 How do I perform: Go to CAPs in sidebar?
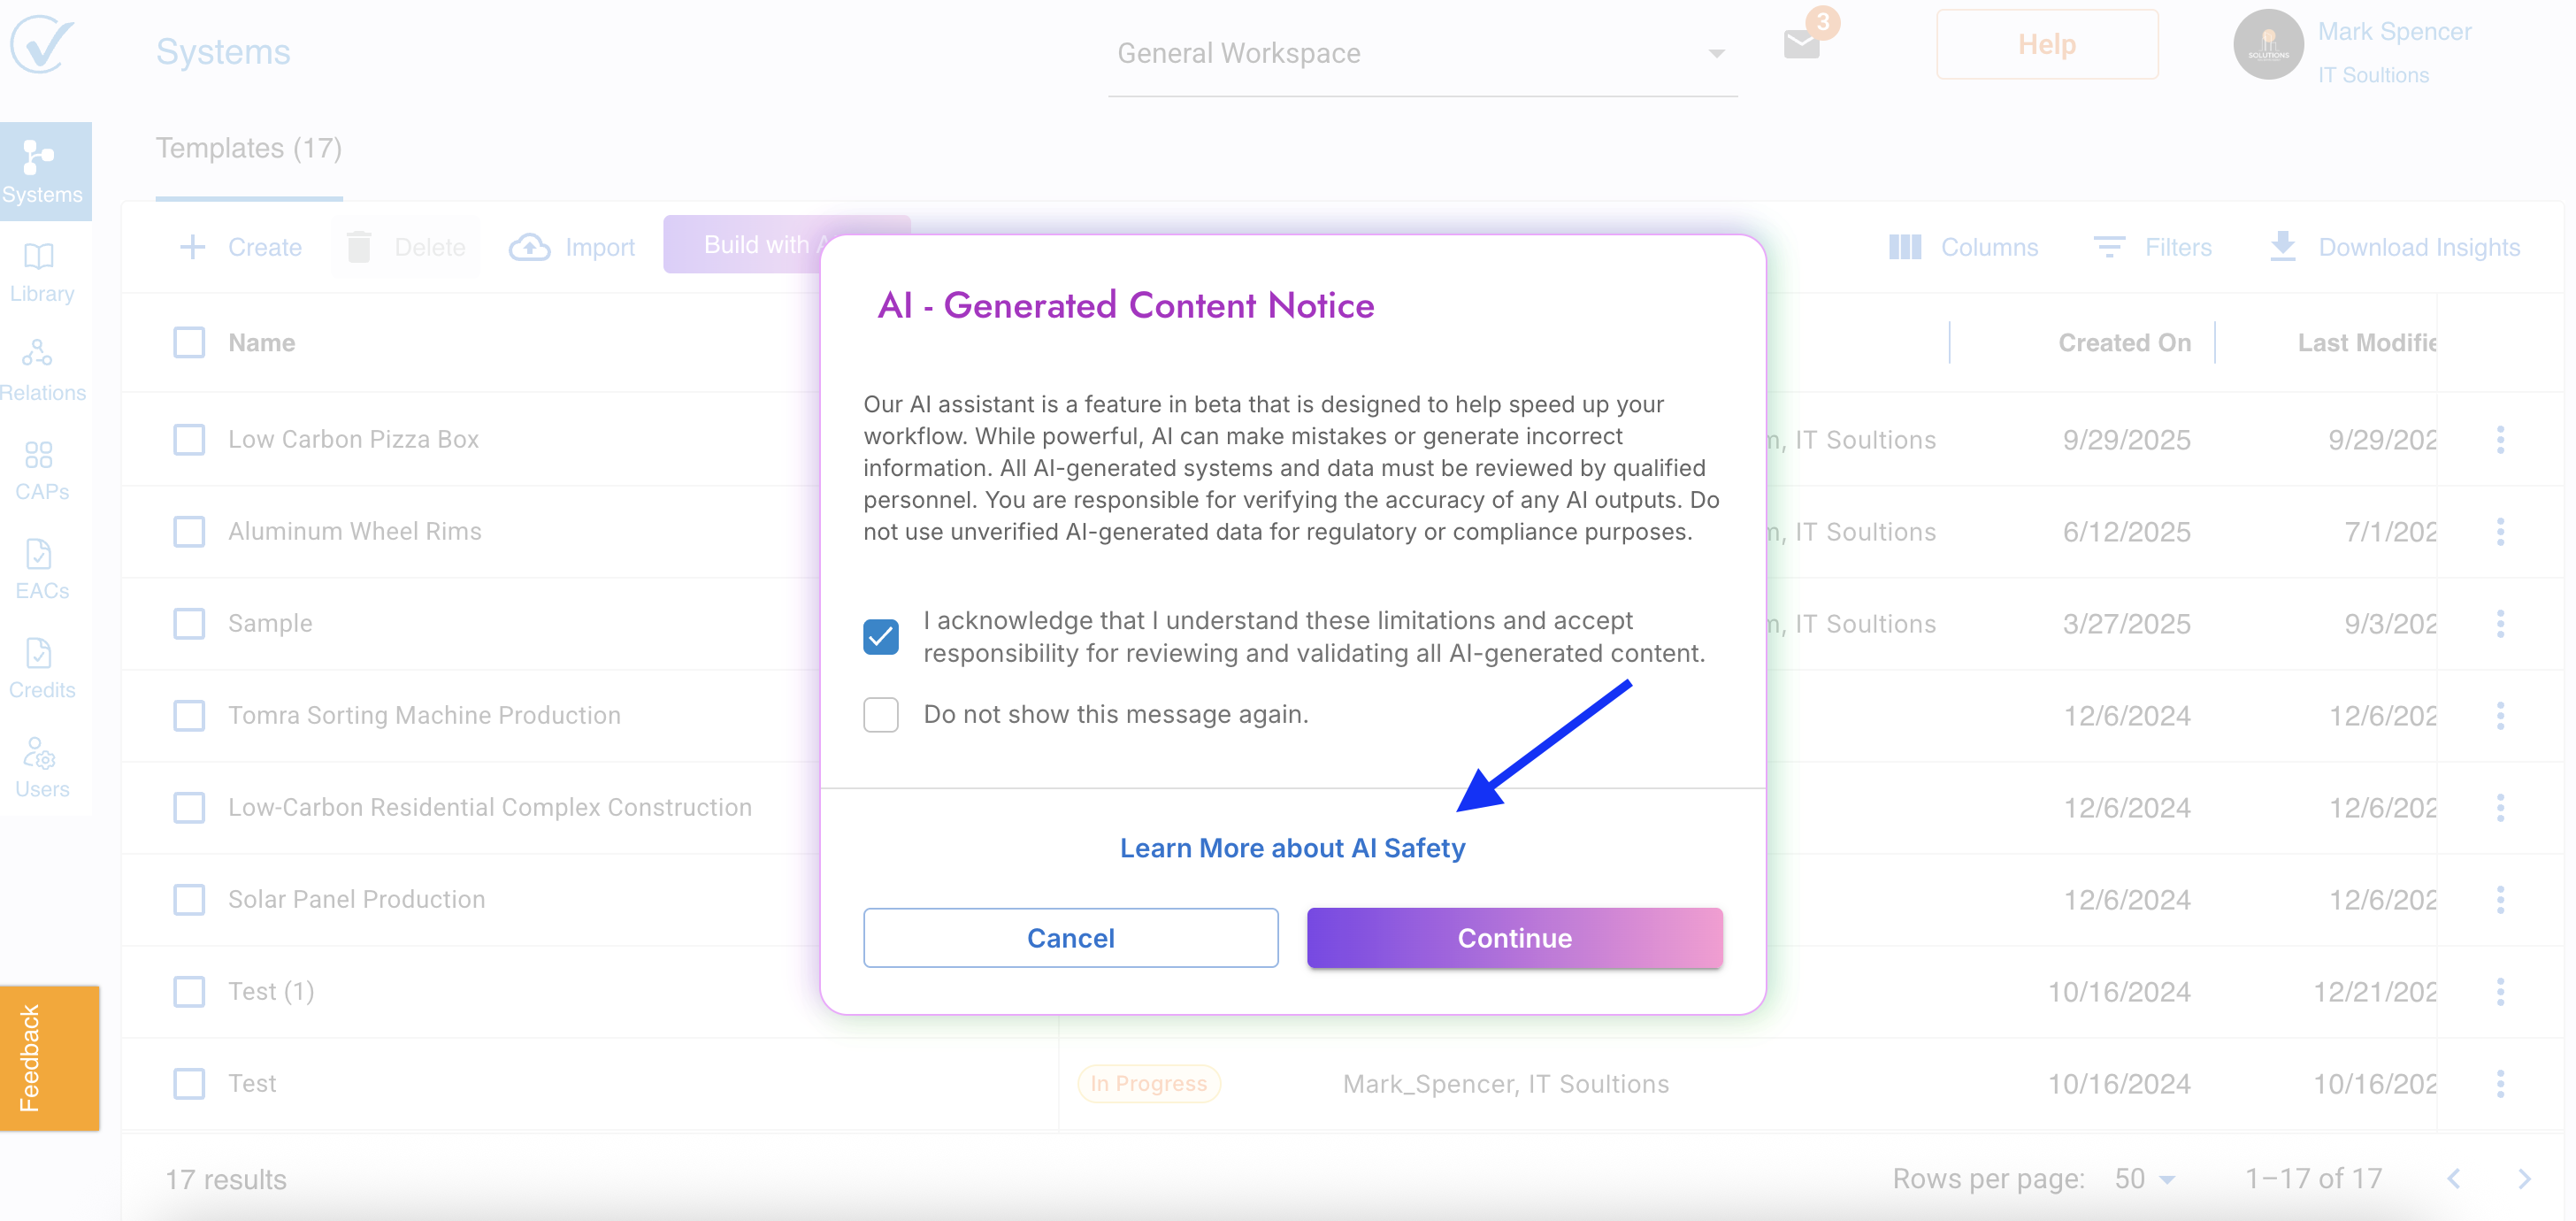[40, 468]
